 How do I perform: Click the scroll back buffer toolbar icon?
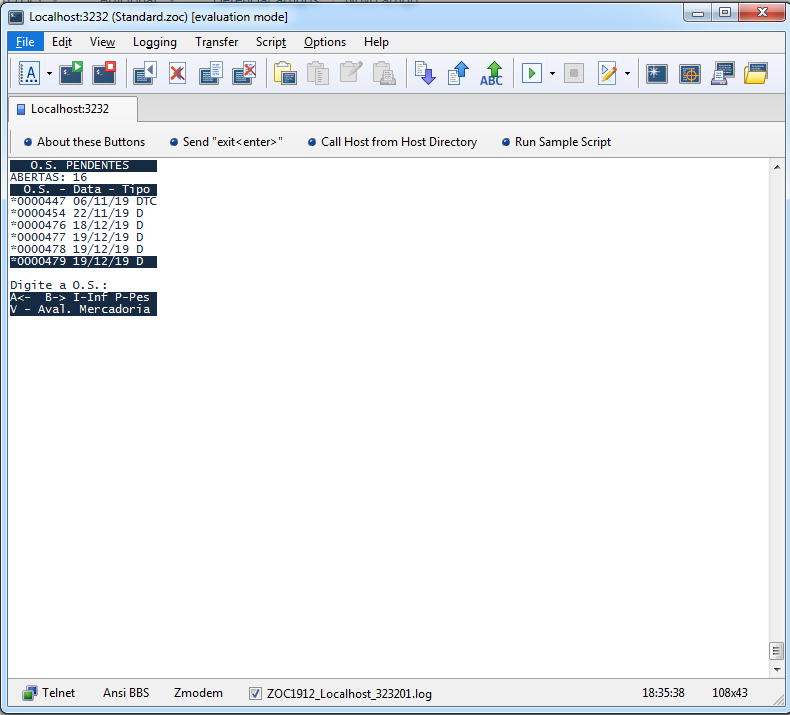coord(145,74)
